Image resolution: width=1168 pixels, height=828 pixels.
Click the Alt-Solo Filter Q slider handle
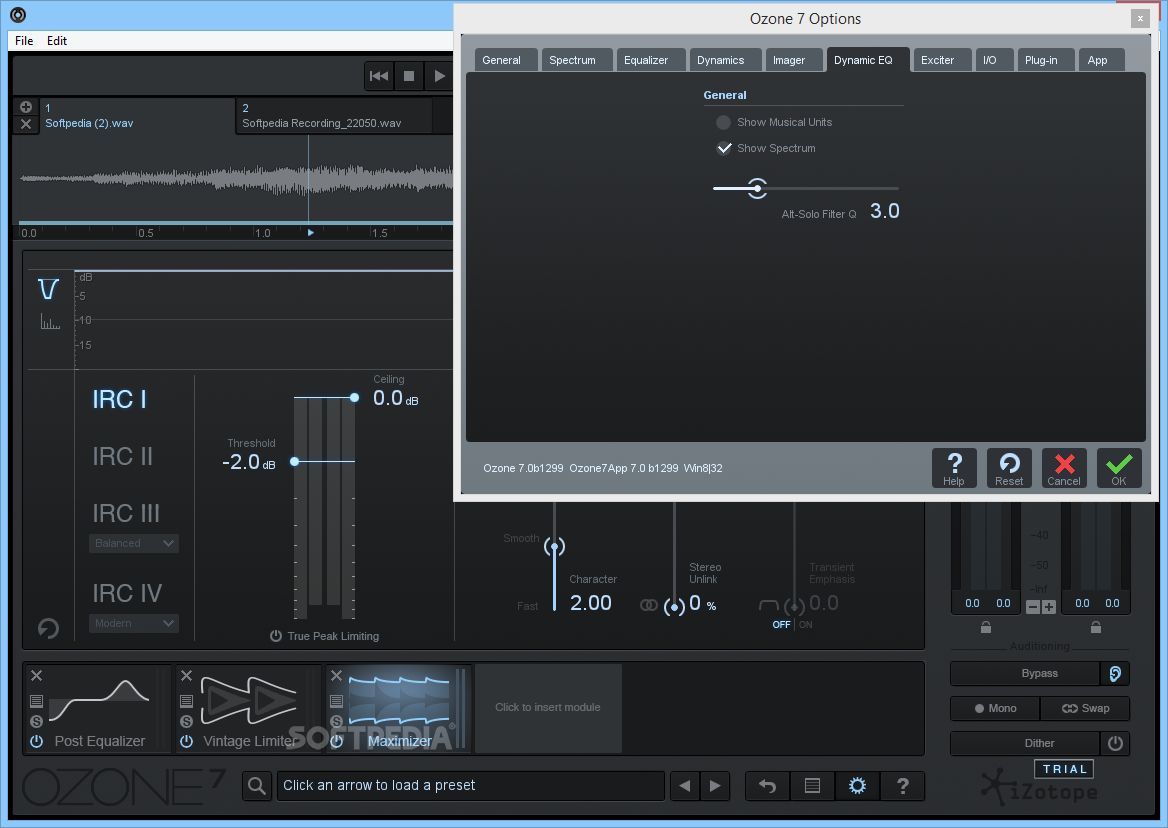point(757,188)
